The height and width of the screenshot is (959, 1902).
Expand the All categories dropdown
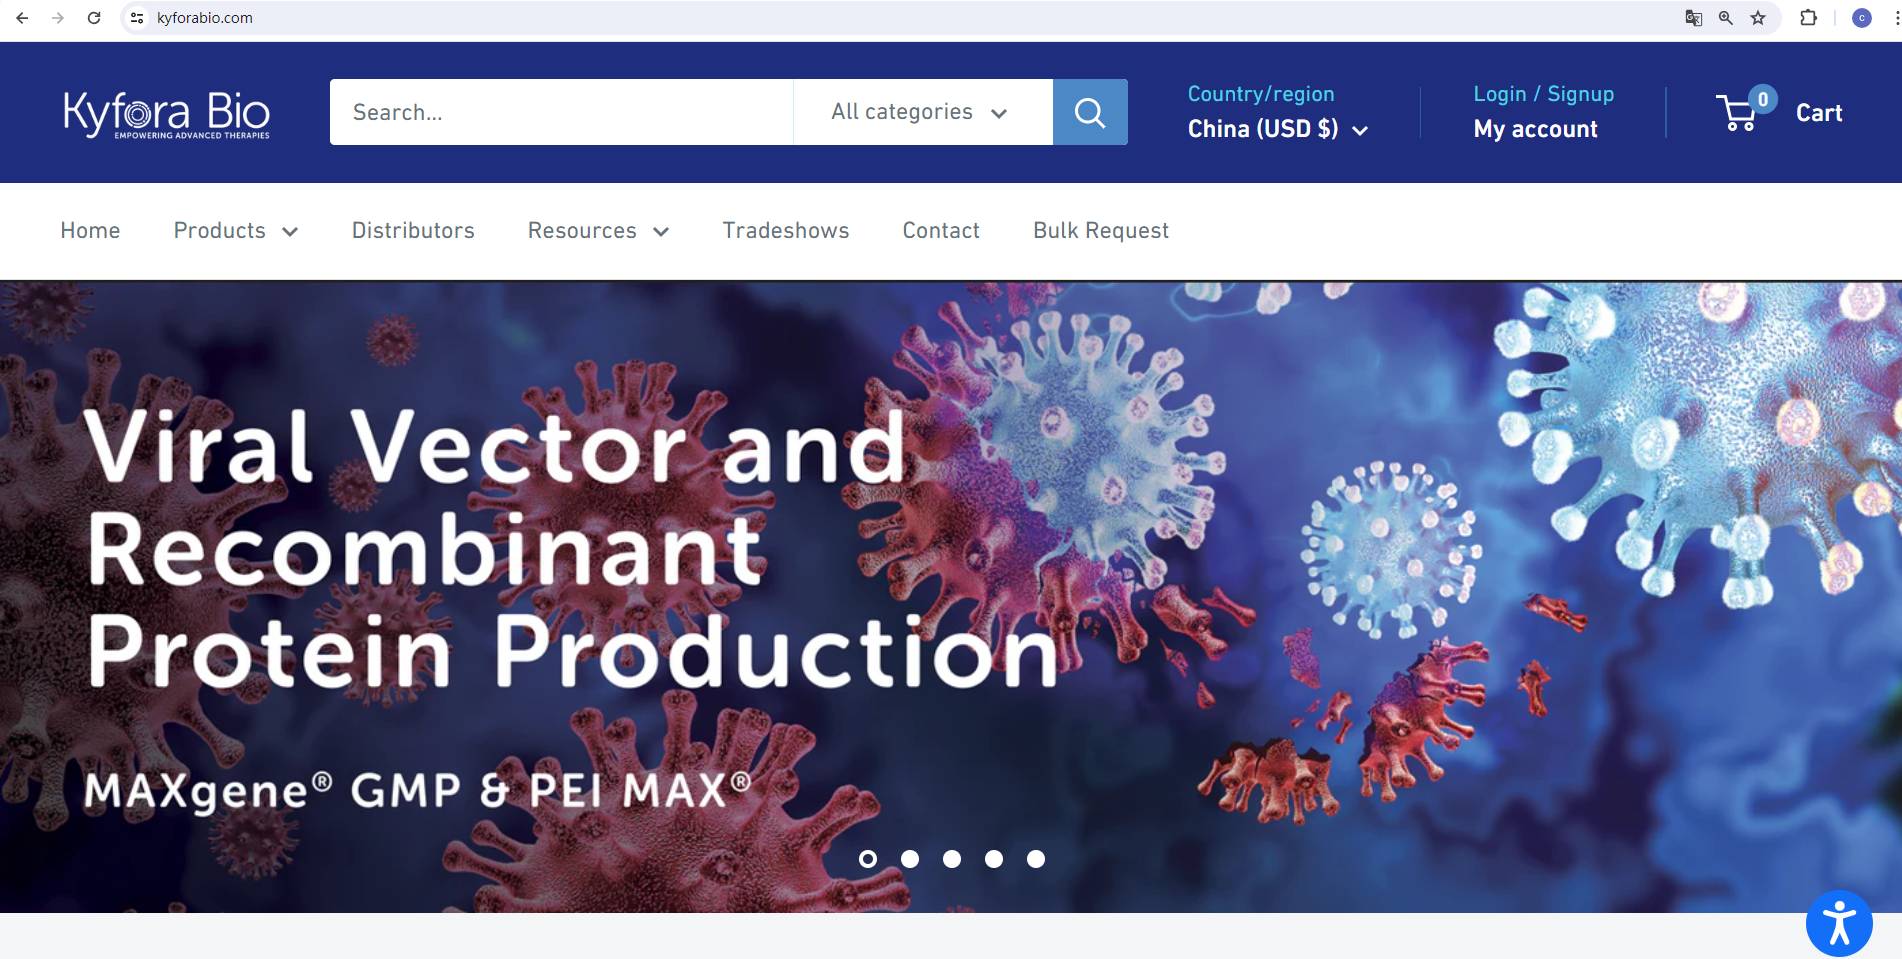pyautogui.click(x=920, y=112)
